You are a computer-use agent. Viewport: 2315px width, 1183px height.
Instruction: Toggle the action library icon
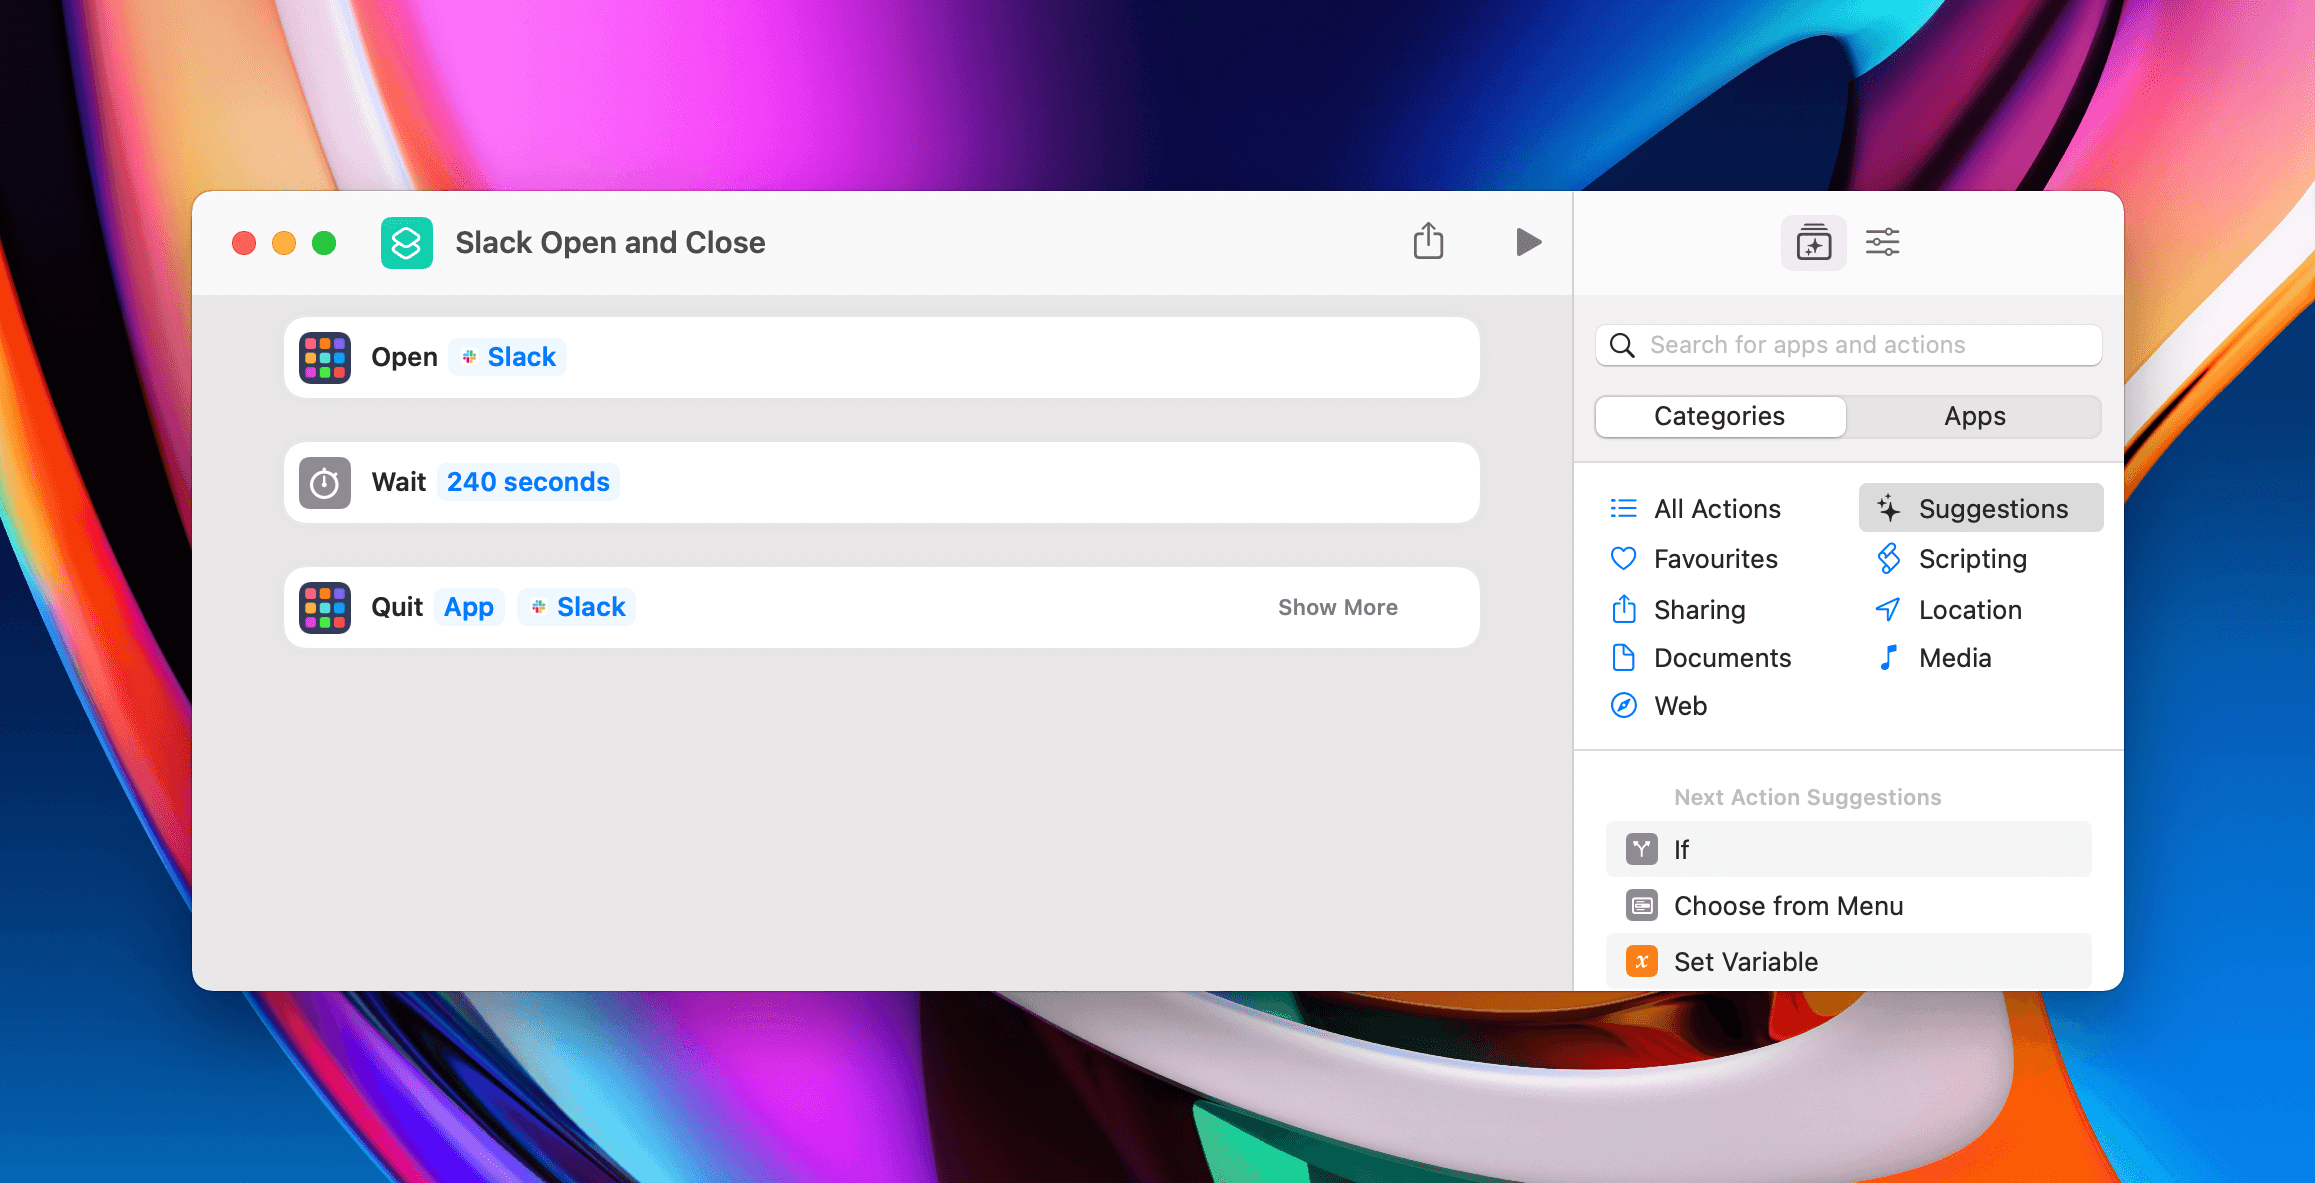[1813, 242]
